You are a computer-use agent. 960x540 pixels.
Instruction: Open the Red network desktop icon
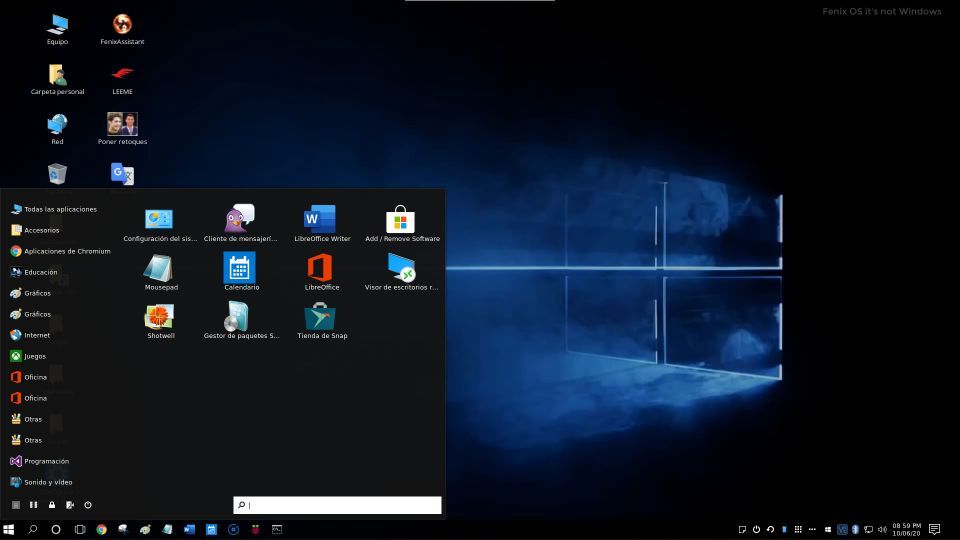[58, 129]
